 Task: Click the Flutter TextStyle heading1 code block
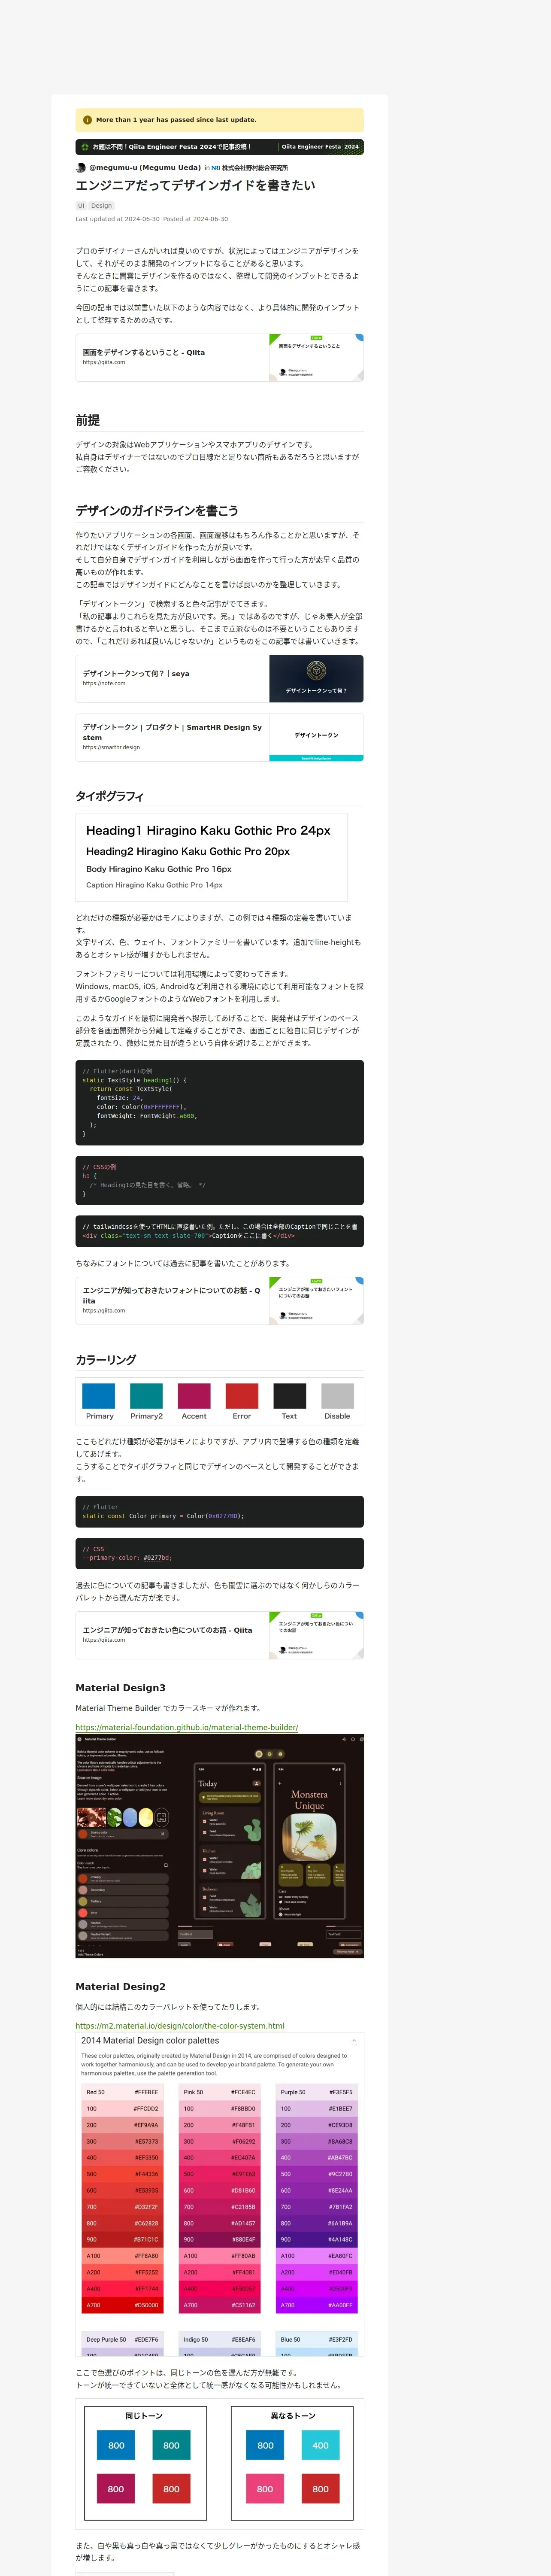click(220, 1102)
